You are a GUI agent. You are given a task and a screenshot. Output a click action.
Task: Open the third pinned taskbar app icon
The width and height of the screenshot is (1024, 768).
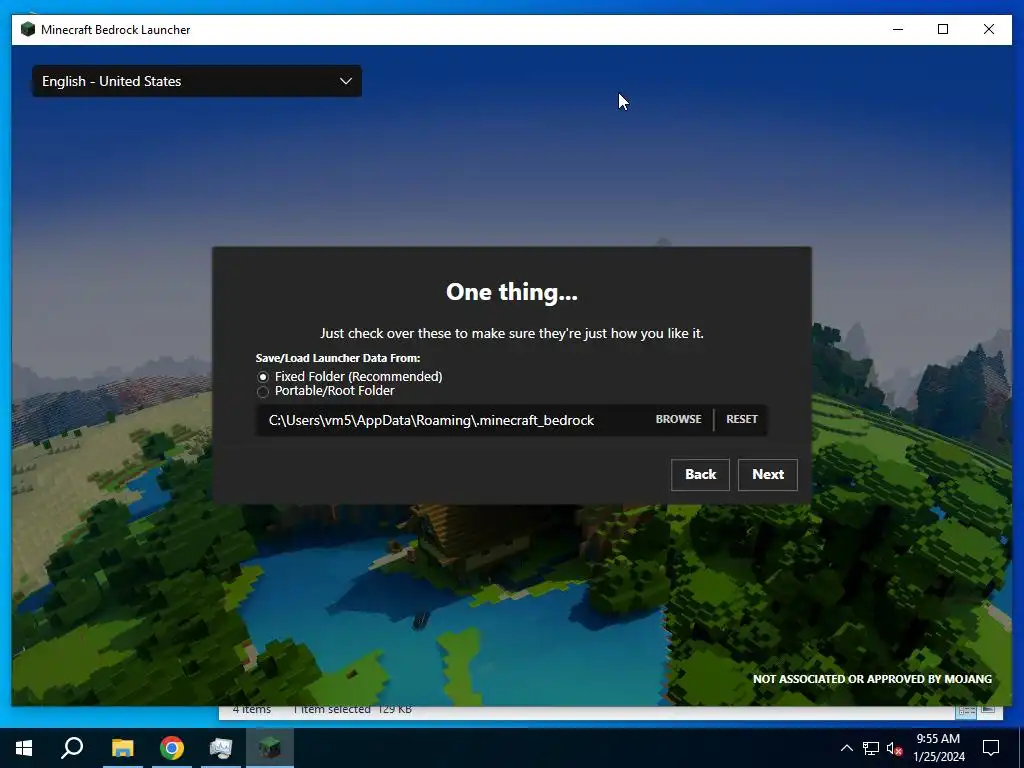[221, 748]
